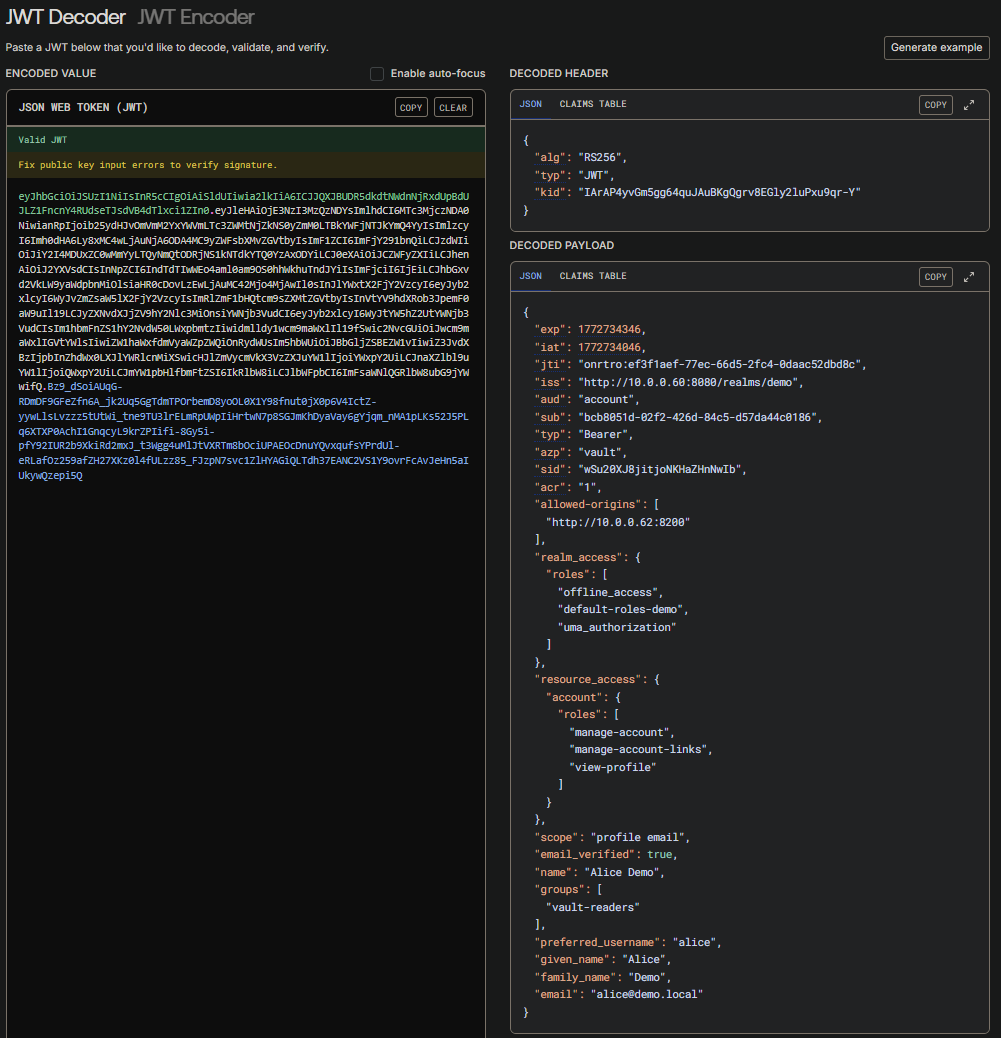Open Claims Table tab in decoded payload

(593, 276)
